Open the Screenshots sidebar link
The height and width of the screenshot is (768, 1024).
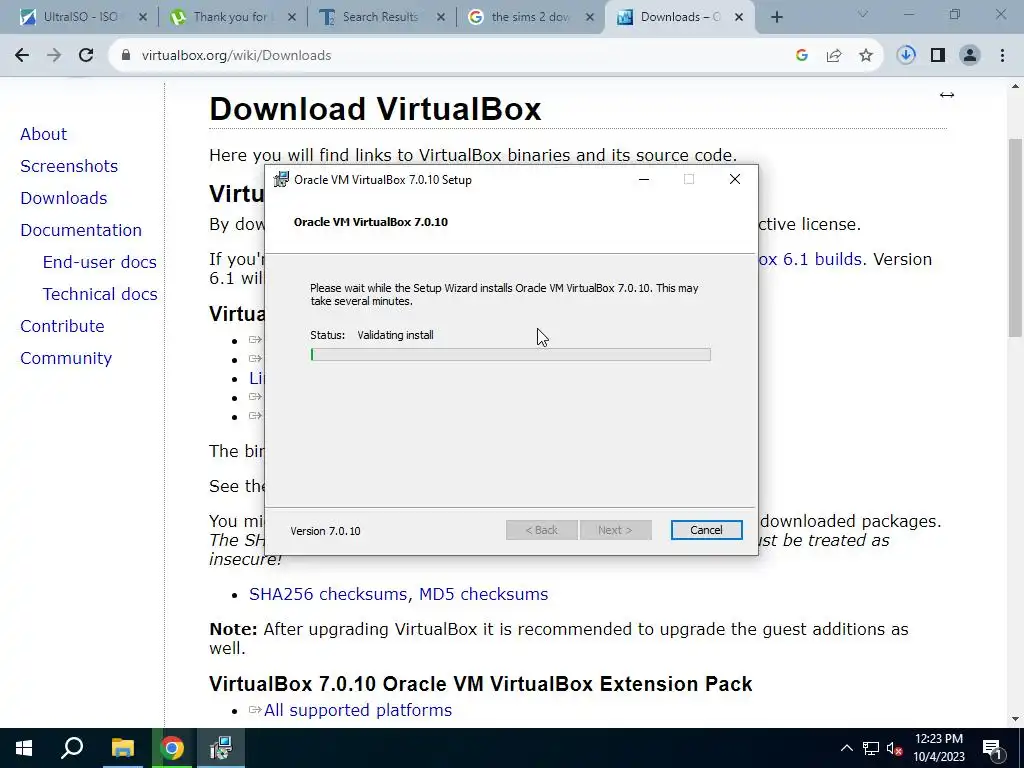click(69, 166)
